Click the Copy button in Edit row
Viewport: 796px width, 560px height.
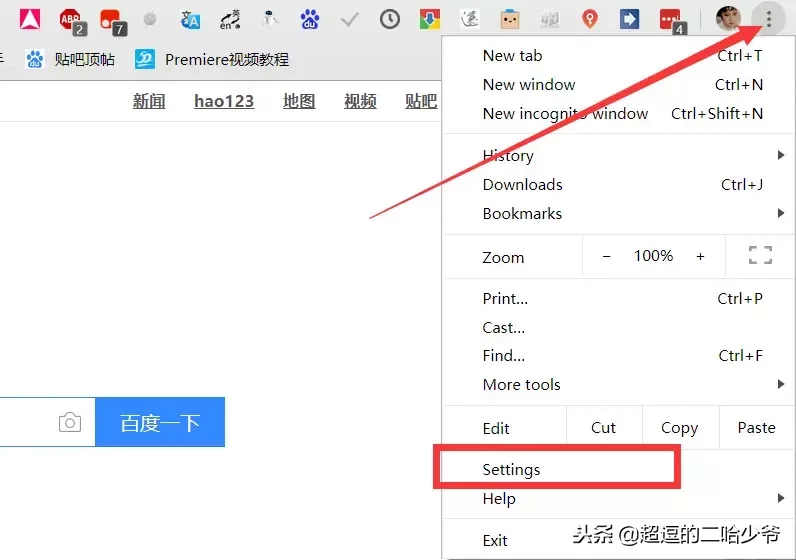pyautogui.click(x=680, y=427)
